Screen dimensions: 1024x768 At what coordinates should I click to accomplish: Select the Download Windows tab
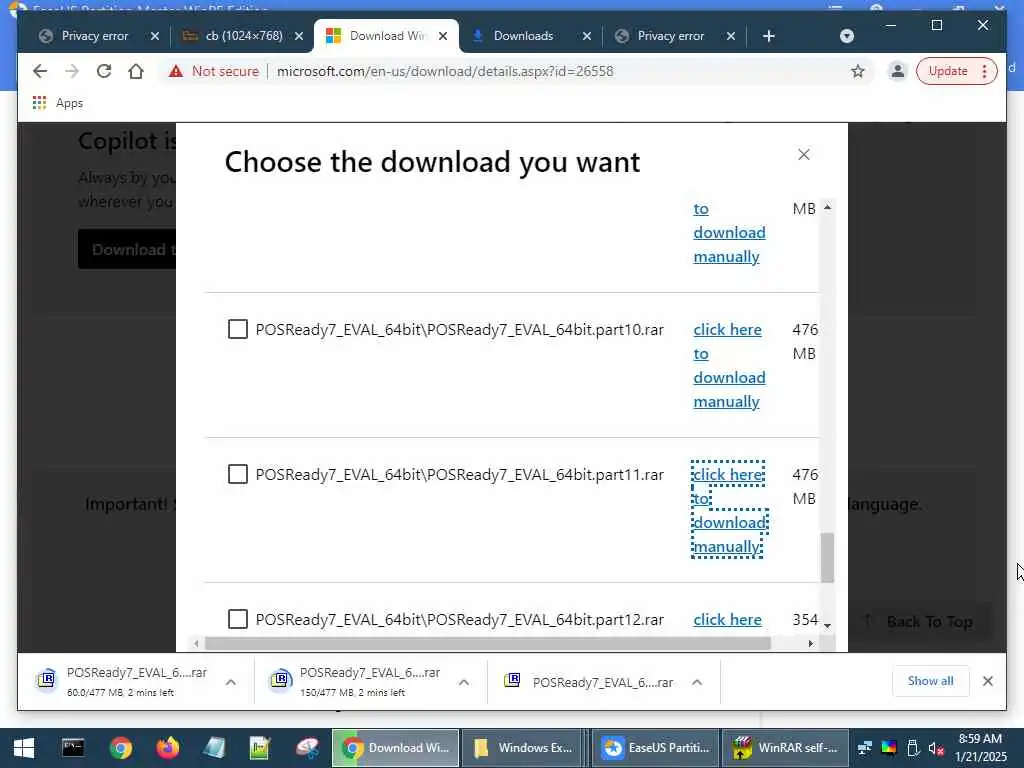[x=387, y=36]
